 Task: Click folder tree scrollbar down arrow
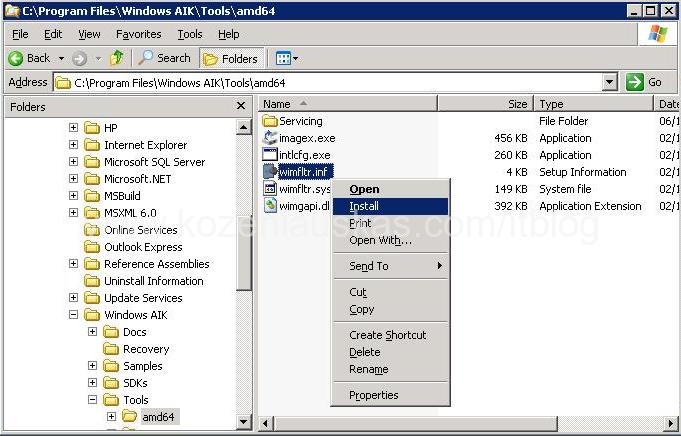coord(243,421)
